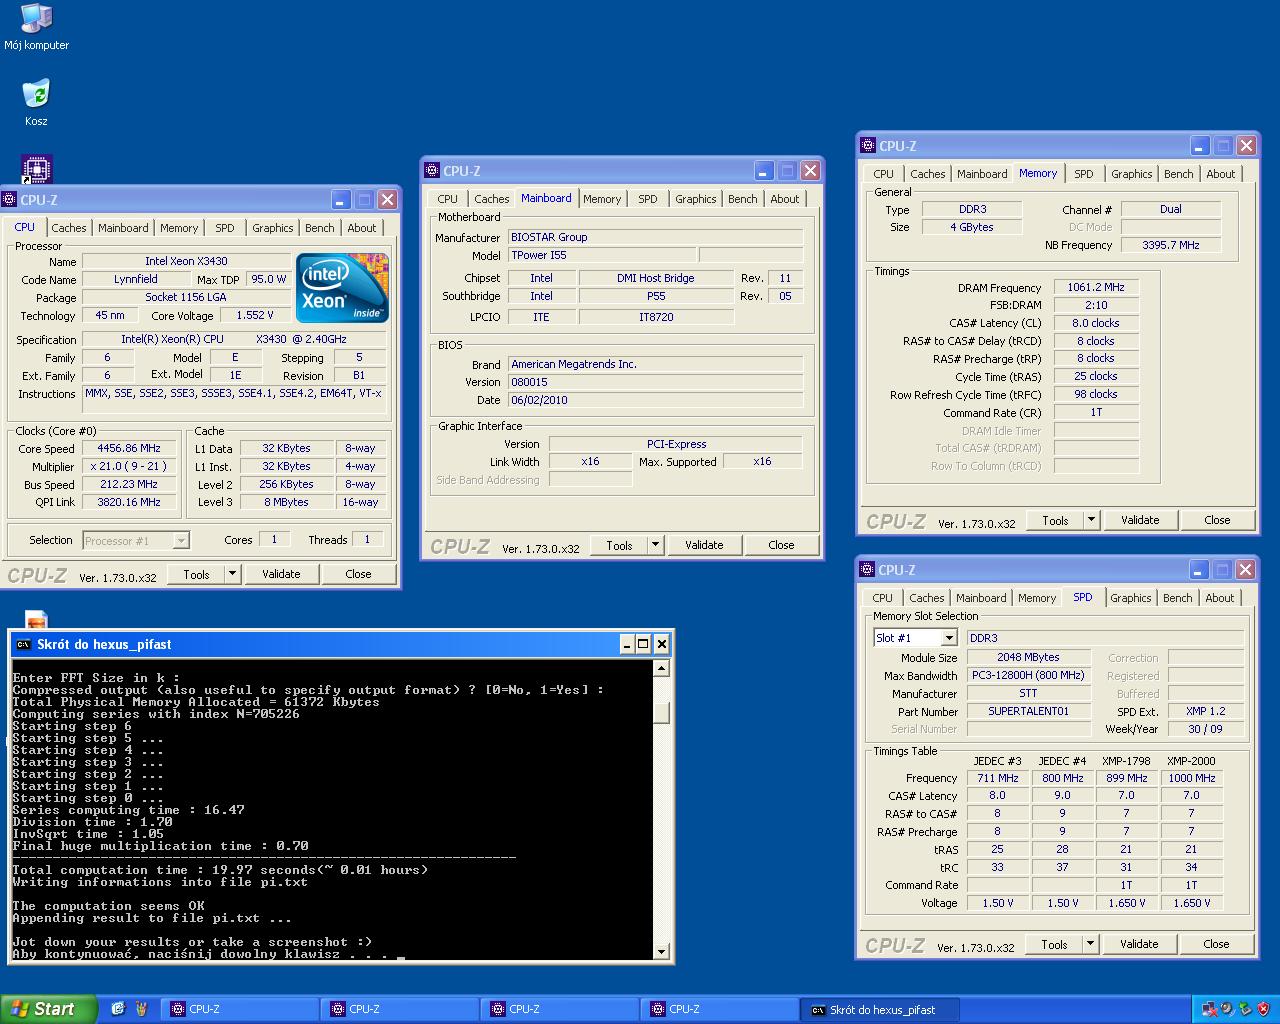
Task: Click the Intel Xeon inside logo
Action: (x=342, y=287)
